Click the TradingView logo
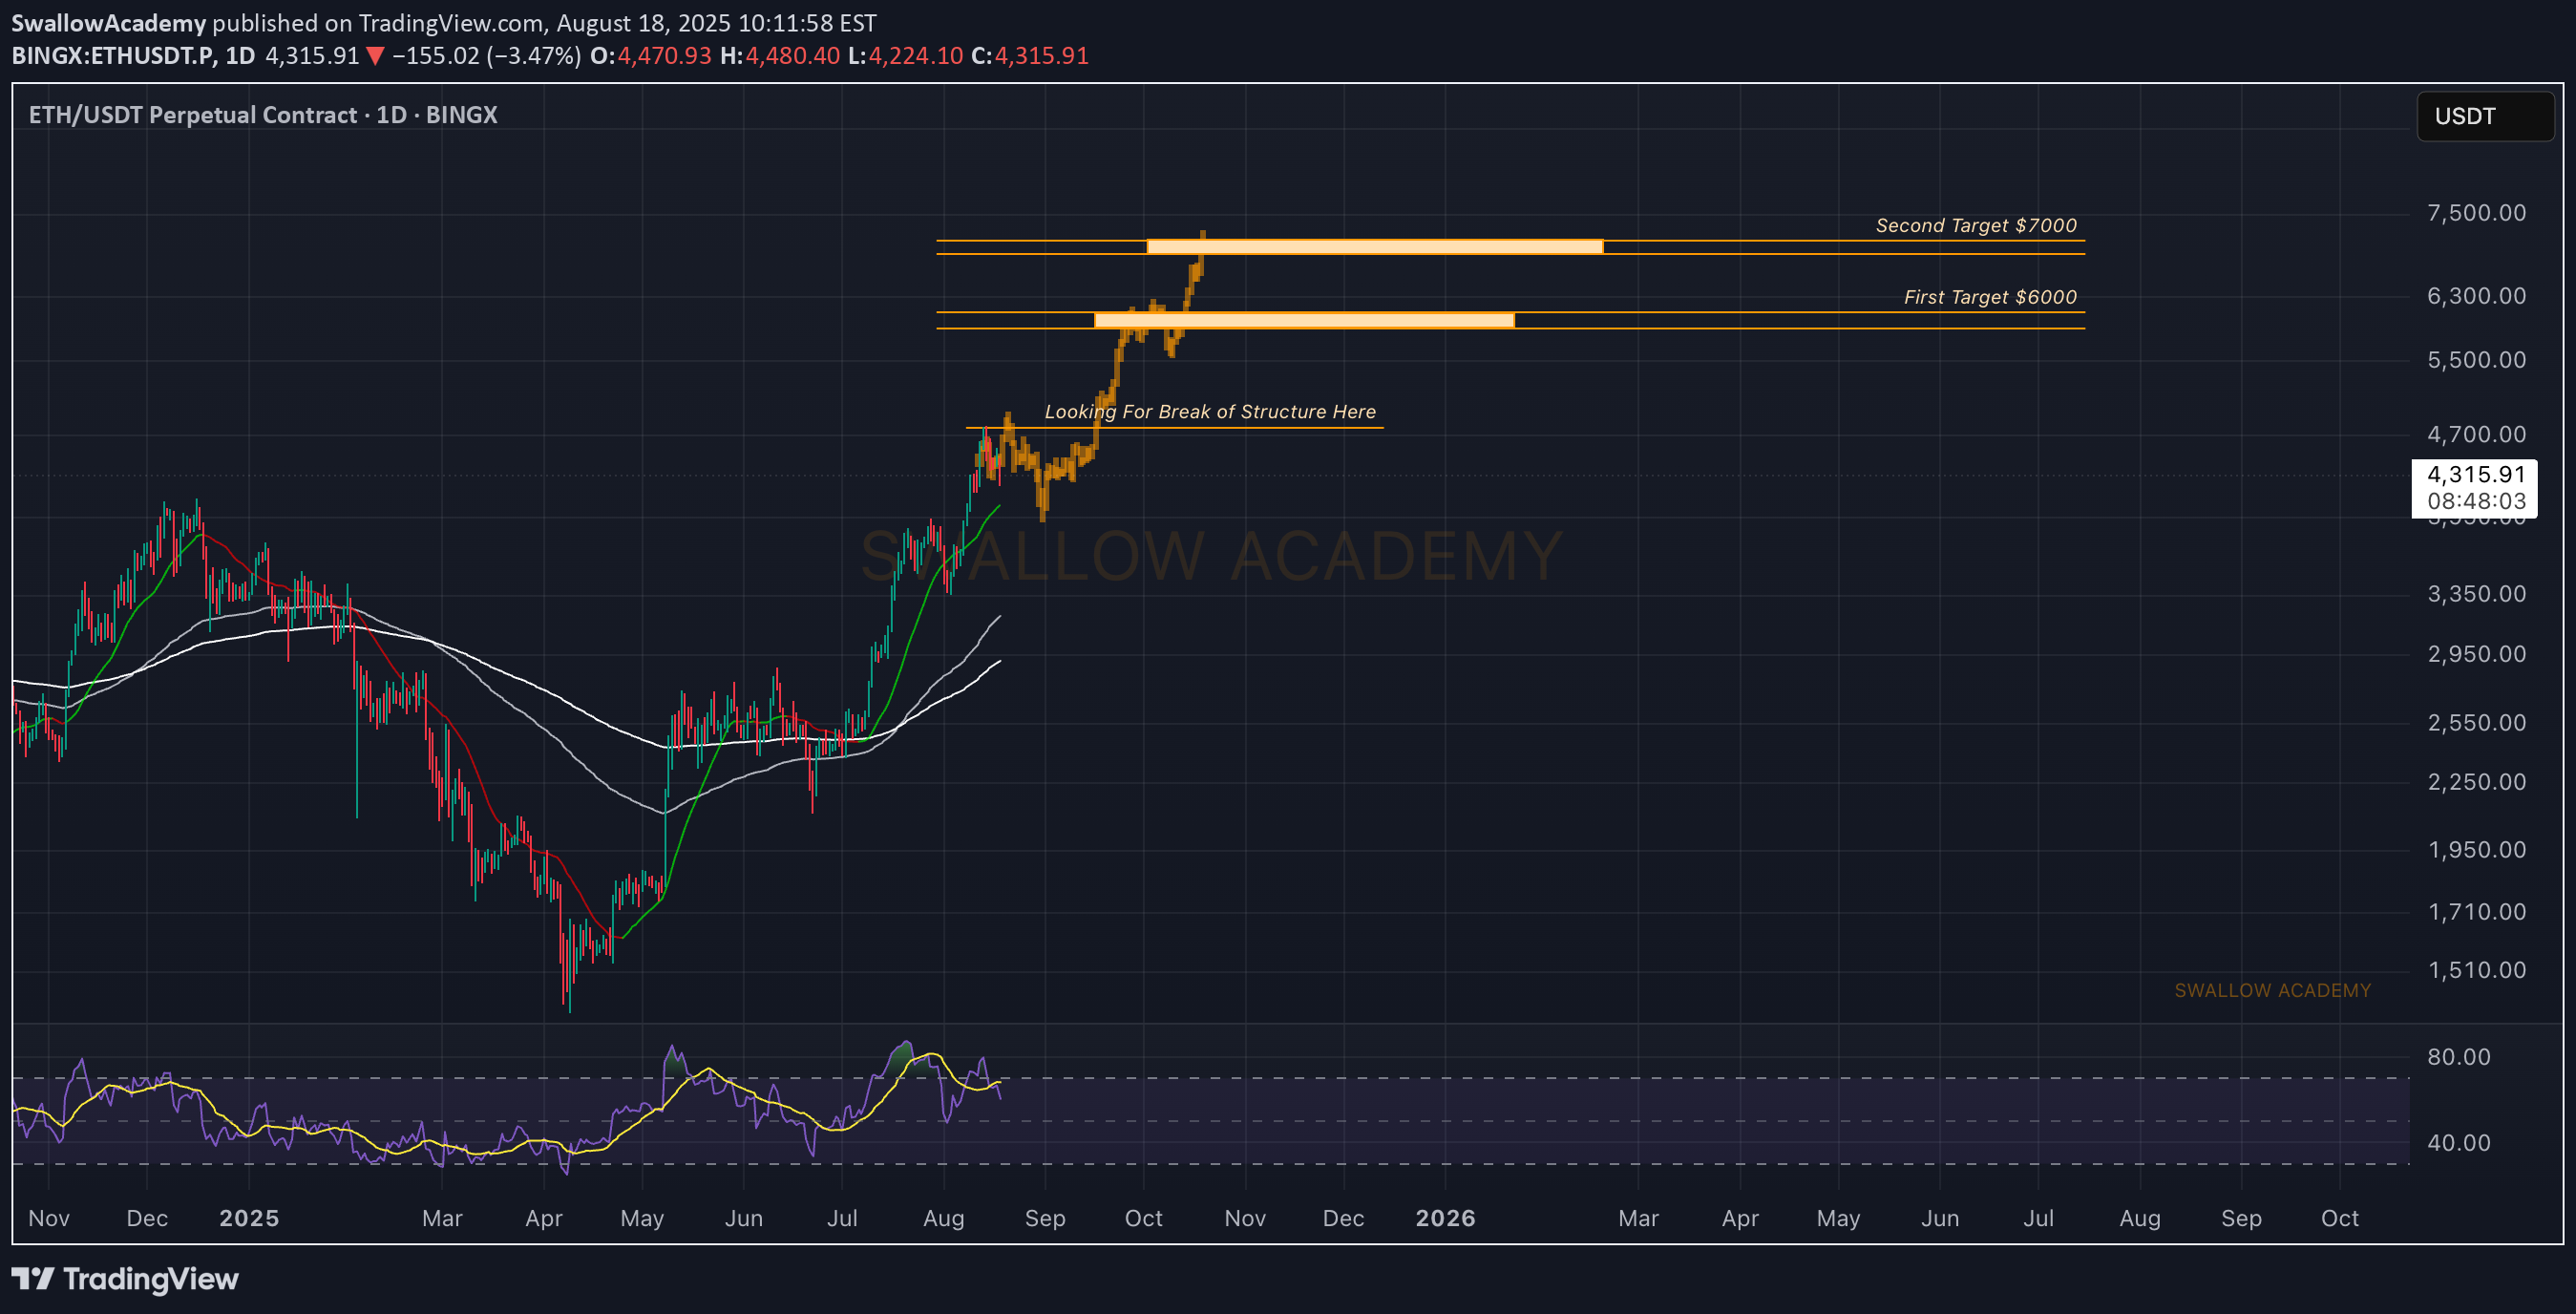This screenshot has height=1314, width=2576. (x=125, y=1279)
